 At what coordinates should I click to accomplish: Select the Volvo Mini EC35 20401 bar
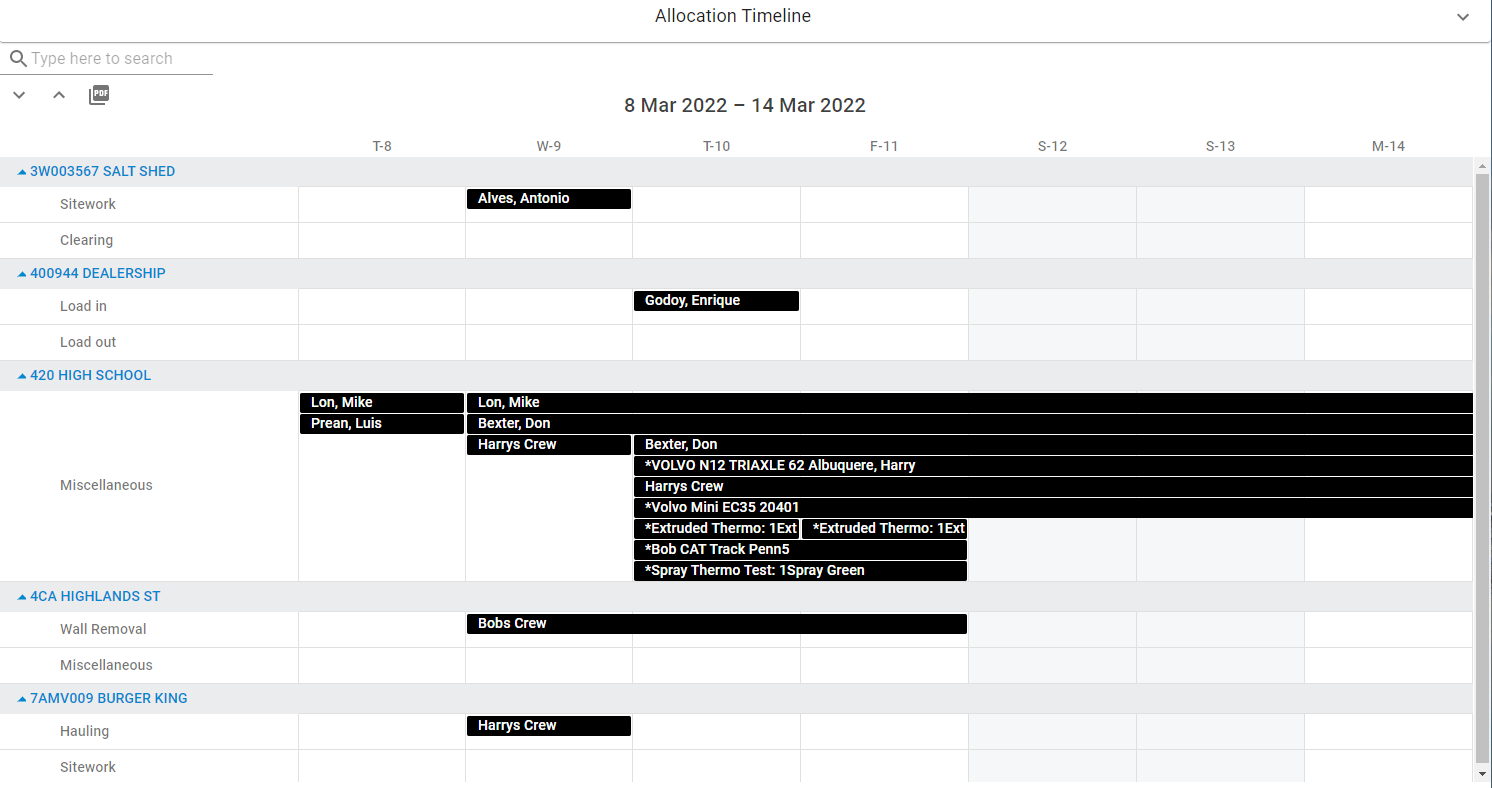click(1052, 508)
